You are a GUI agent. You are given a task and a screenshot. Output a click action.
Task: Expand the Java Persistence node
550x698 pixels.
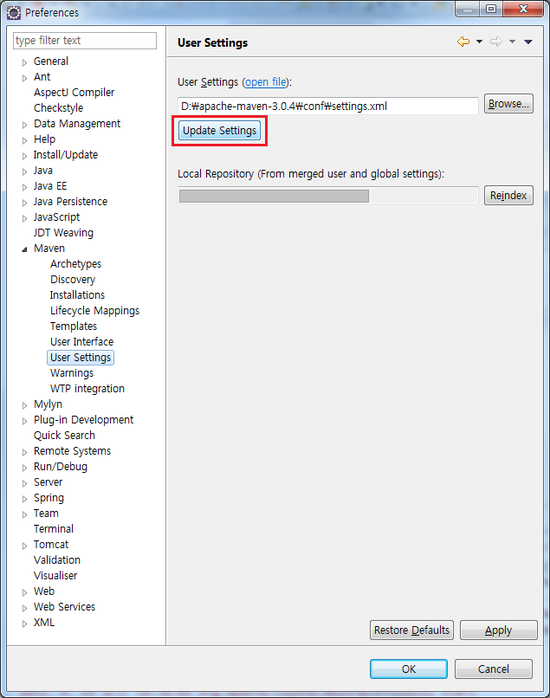tap(24, 203)
